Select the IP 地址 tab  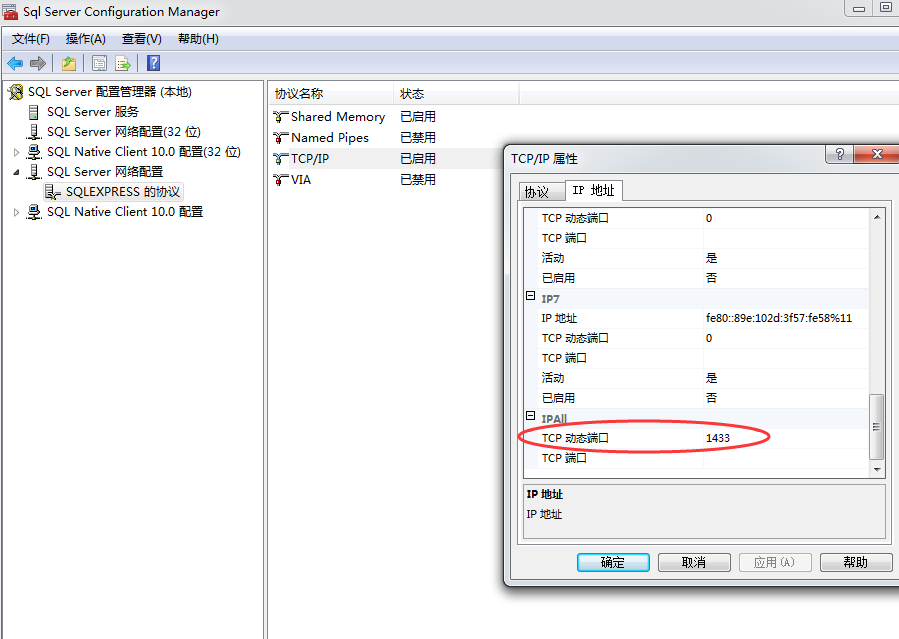pos(593,190)
